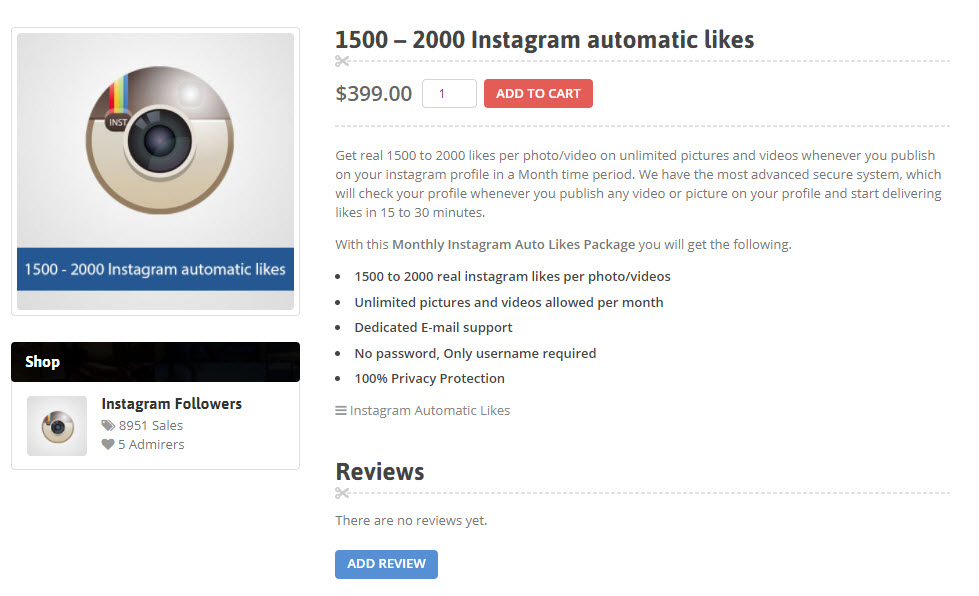The image size is (979, 596).
Task: Open the Instagram Automatic Likes category link
Action: [430, 410]
